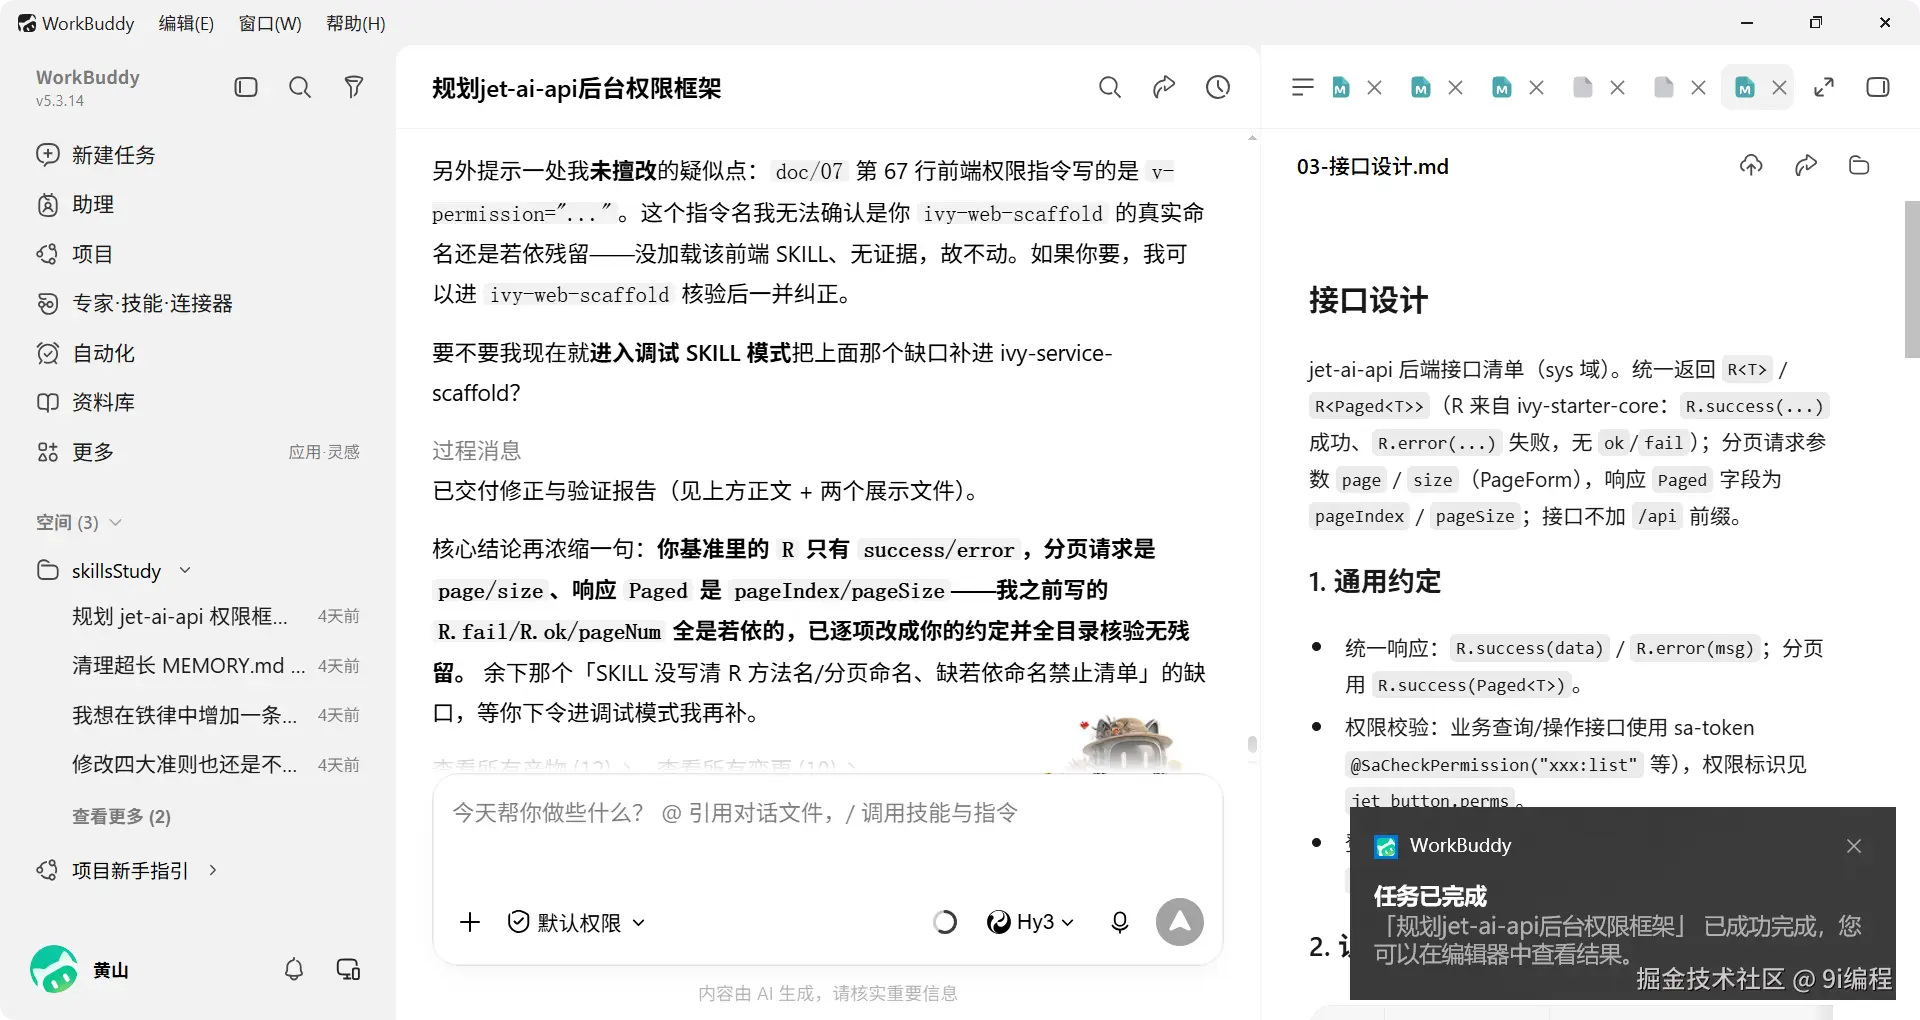Screen dimensions: 1920x1020
Task: Collapse the skillsStudy folder chevron
Action: coord(185,571)
